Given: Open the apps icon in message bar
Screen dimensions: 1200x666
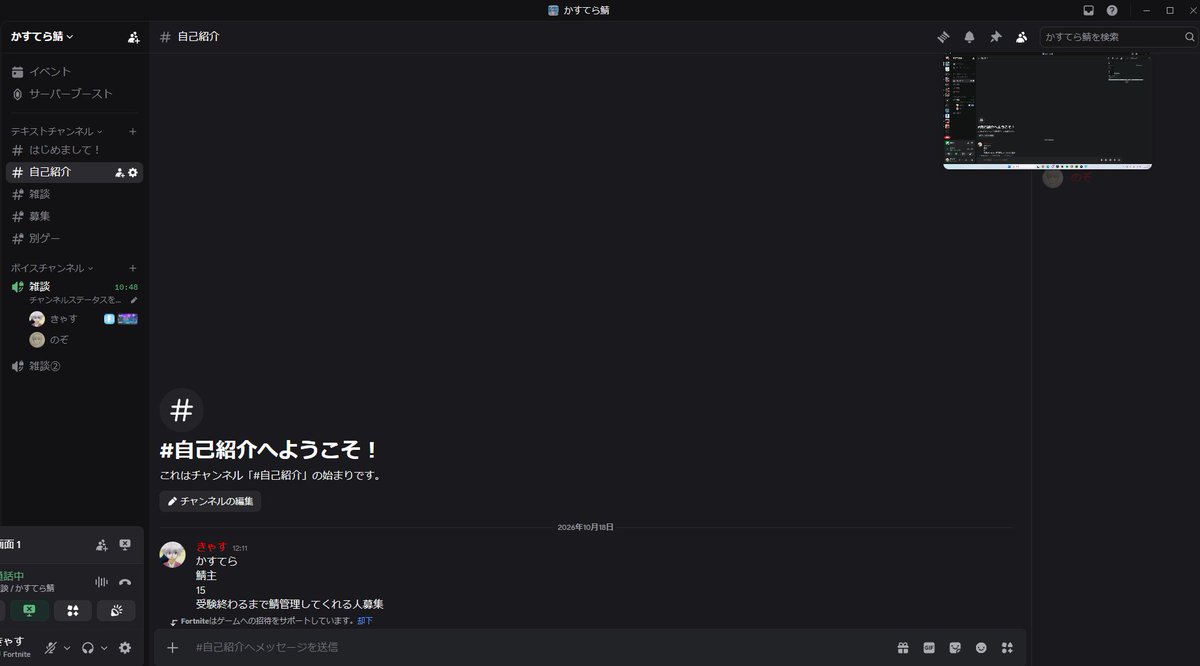Looking at the screenshot, I should [x=1007, y=648].
